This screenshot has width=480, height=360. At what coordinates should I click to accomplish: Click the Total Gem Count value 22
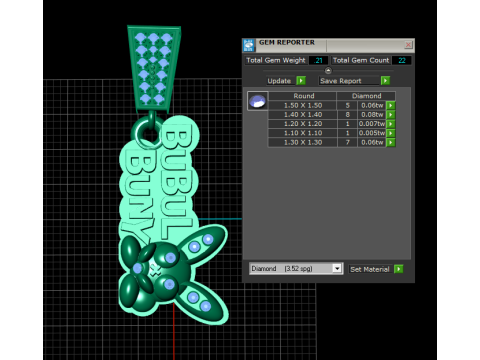click(x=401, y=60)
